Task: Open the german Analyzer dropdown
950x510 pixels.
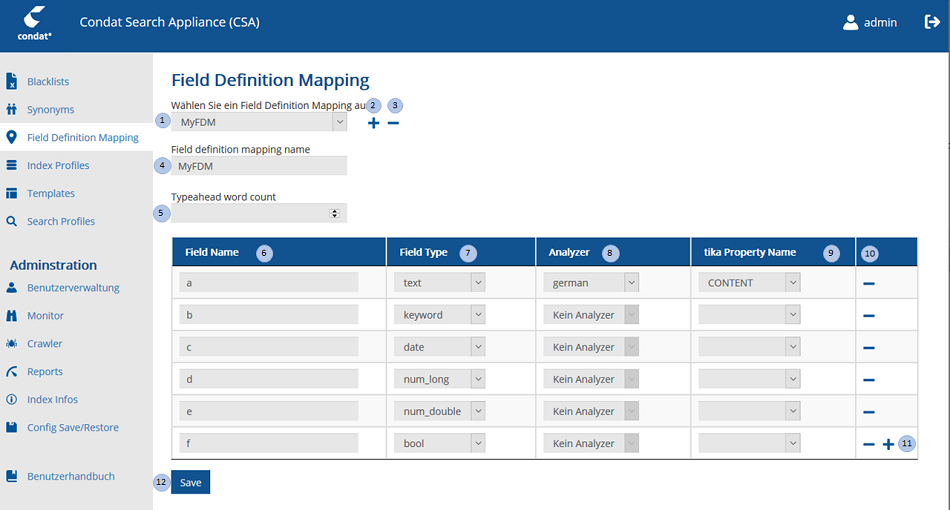Action: click(x=591, y=282)
